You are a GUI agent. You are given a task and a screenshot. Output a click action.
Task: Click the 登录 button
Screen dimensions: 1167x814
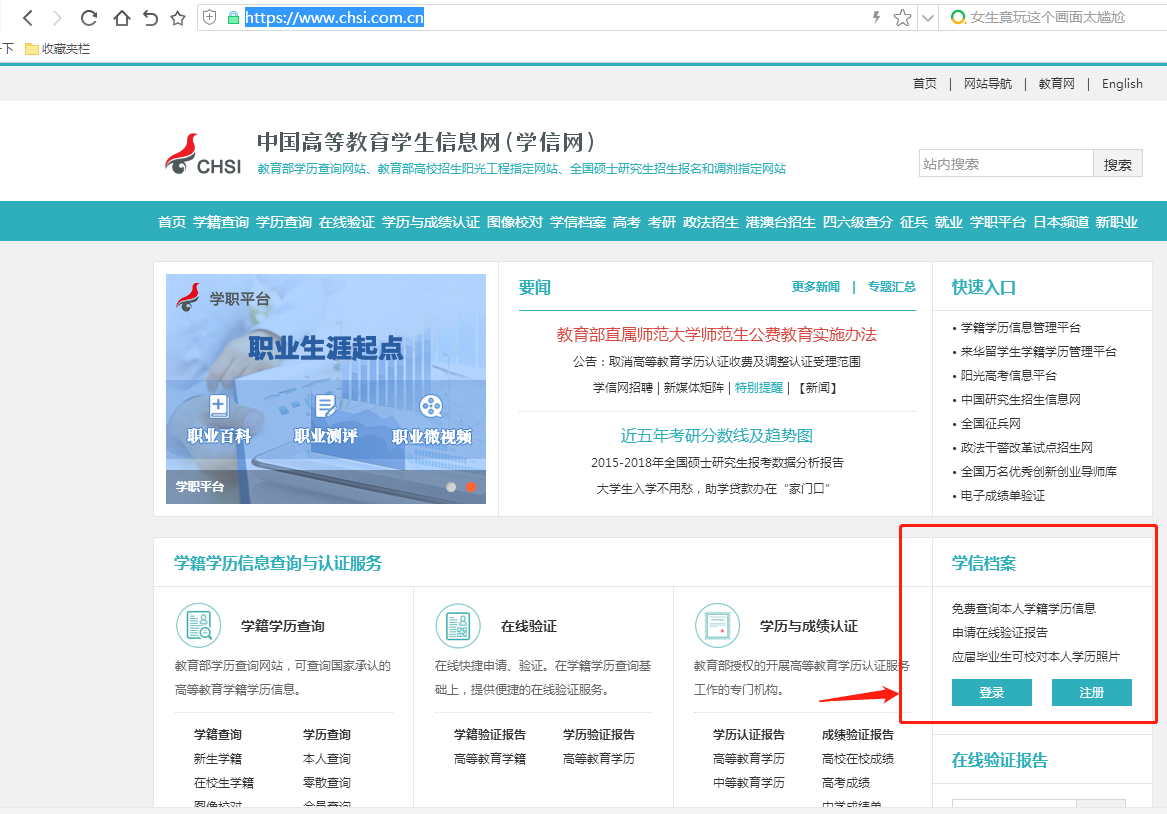(991, 693)
